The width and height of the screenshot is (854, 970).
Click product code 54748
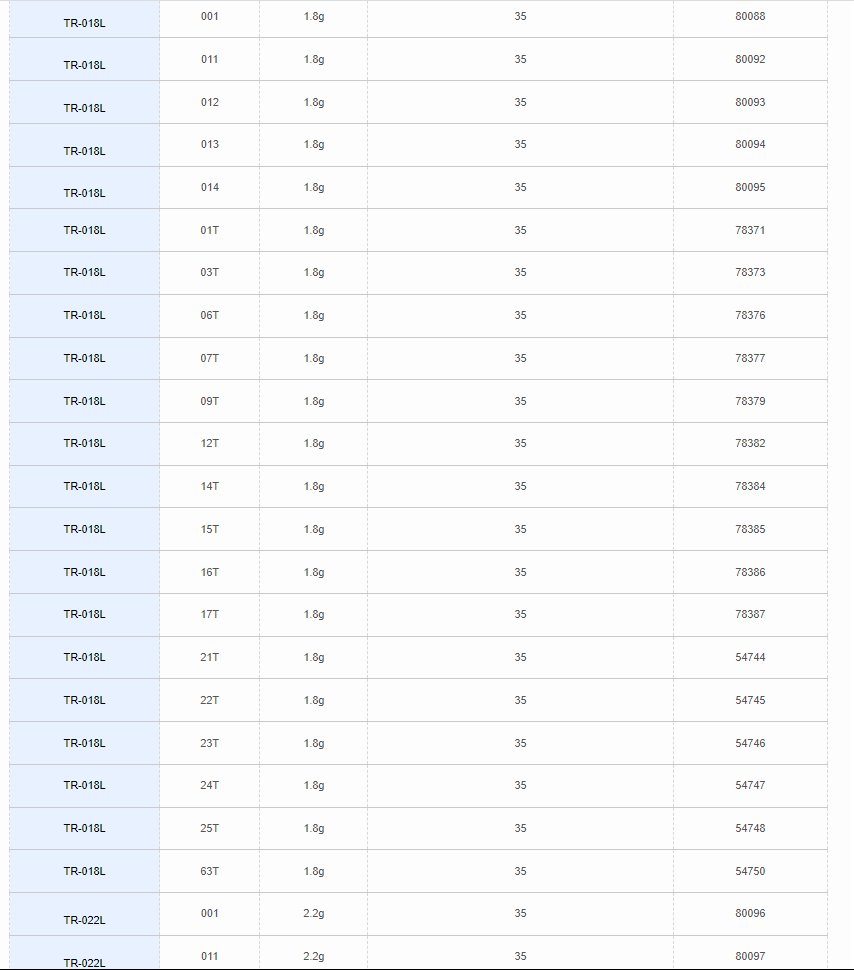click(750, 828)
